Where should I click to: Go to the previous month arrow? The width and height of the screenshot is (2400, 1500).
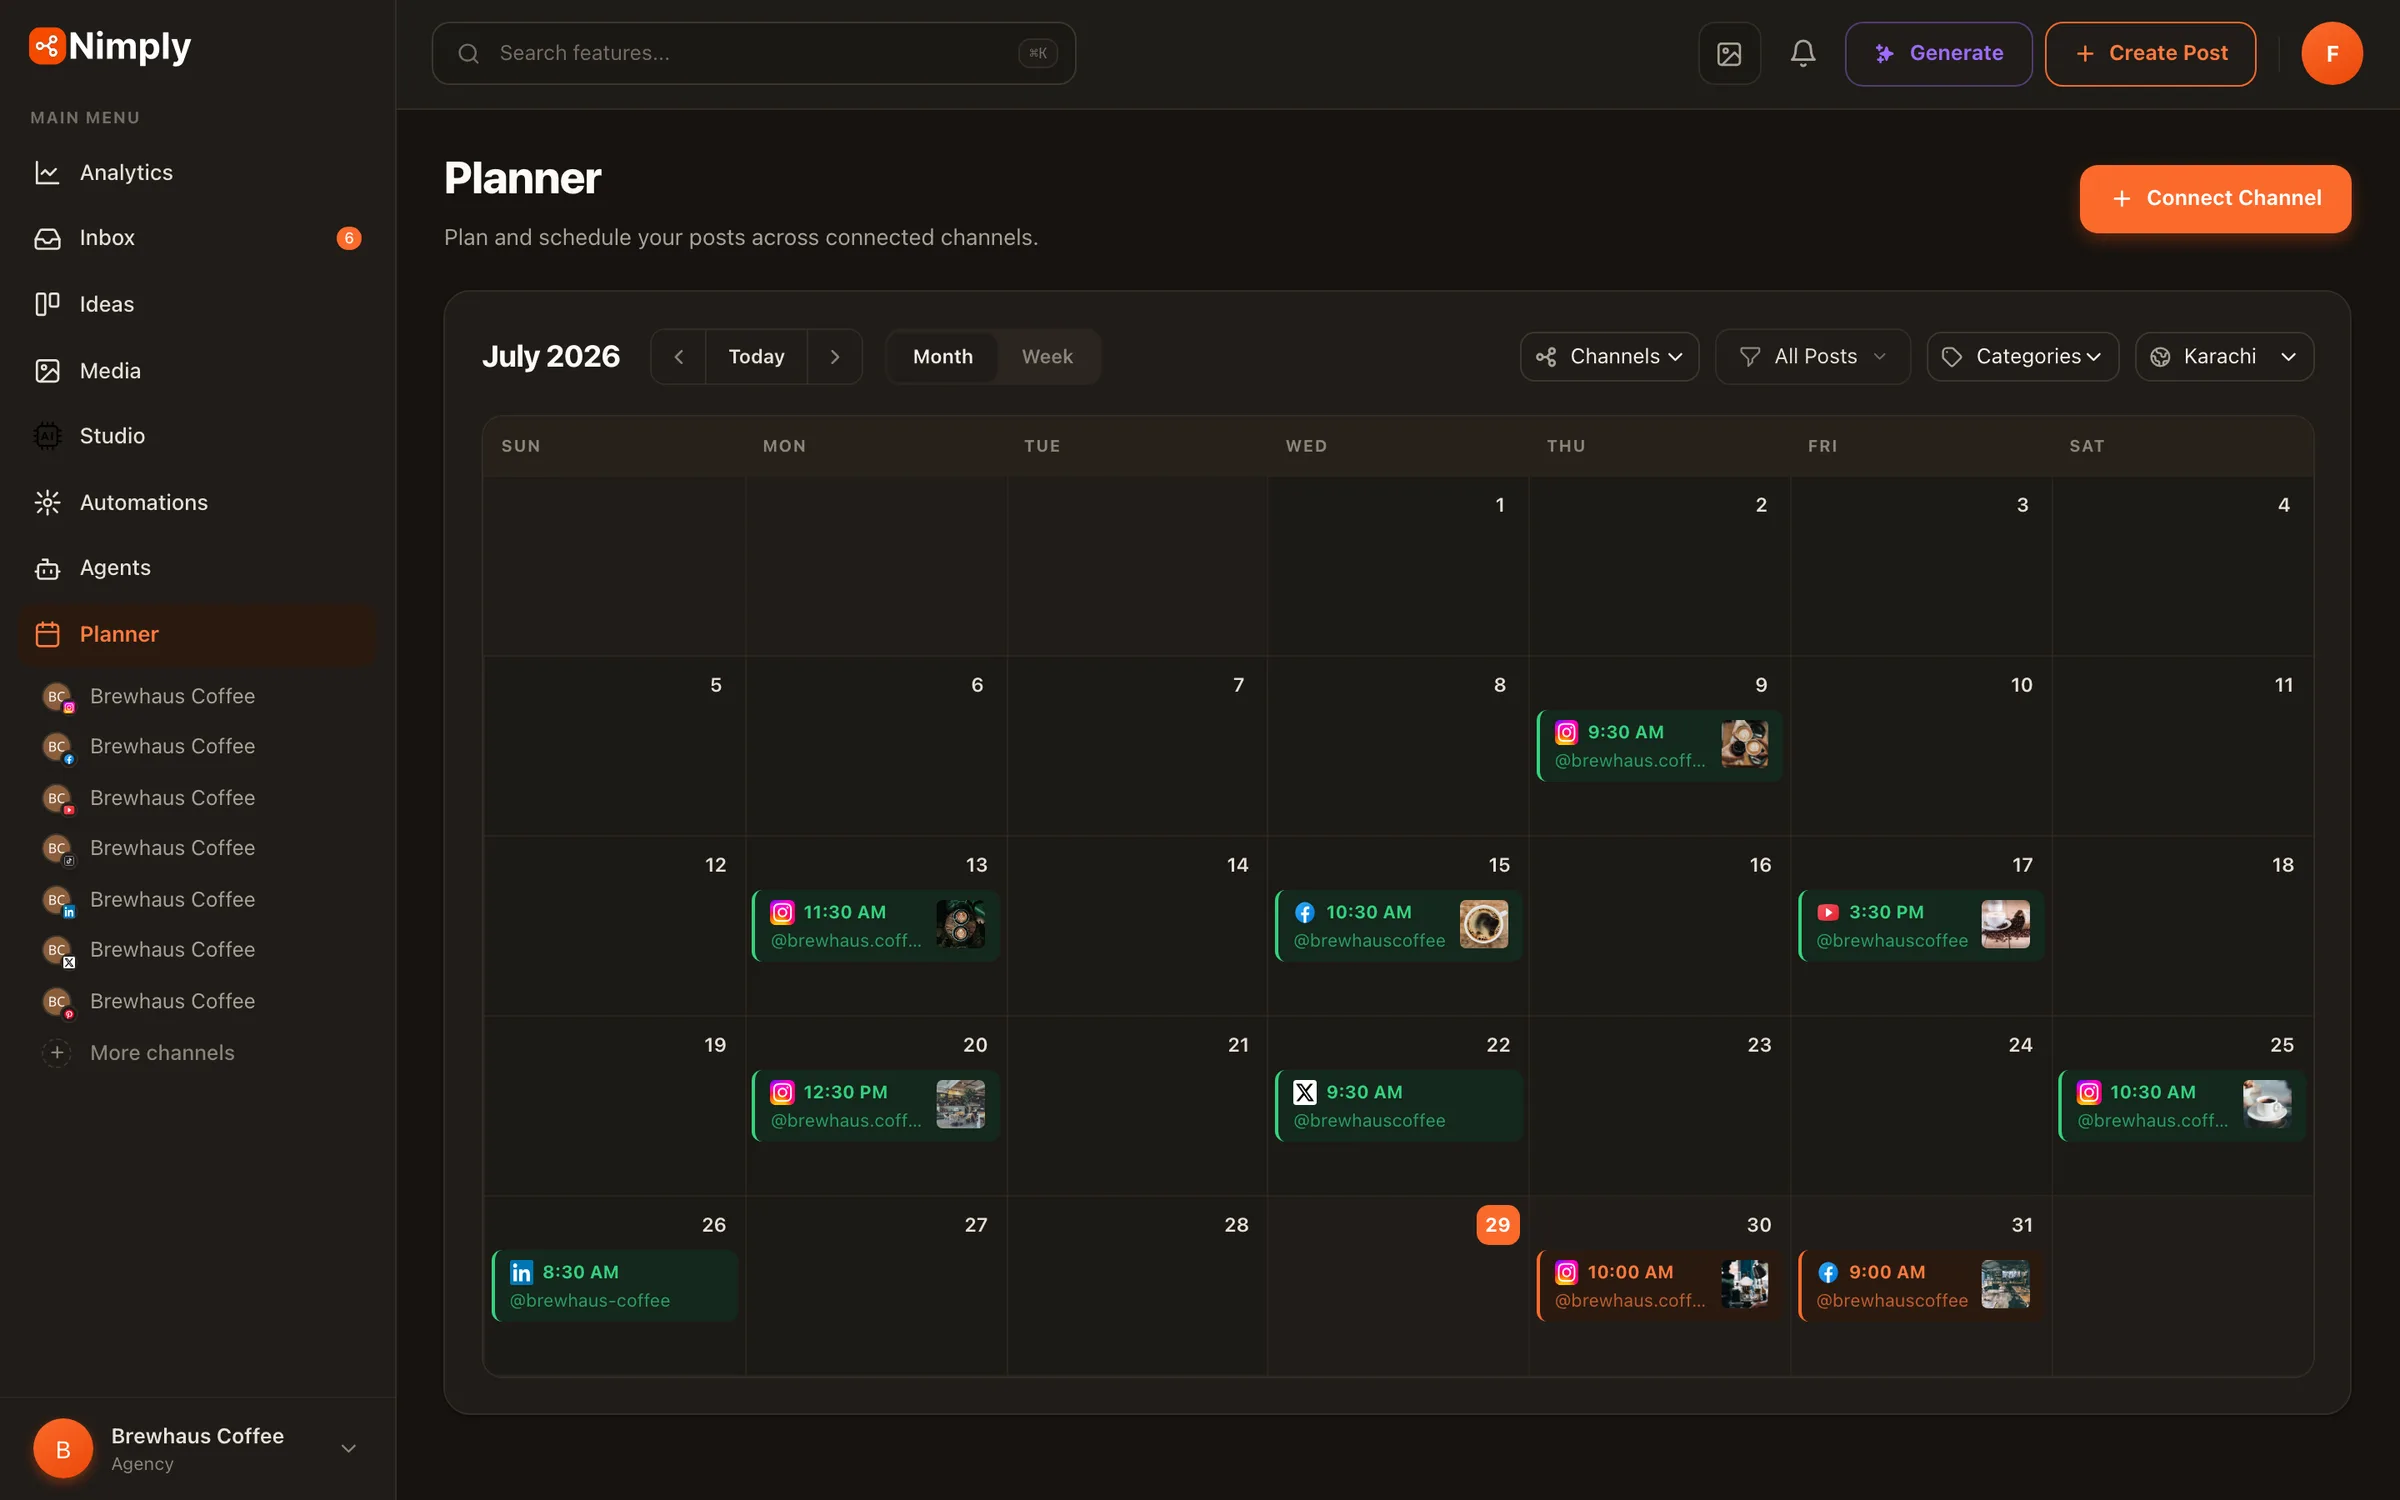679,357
